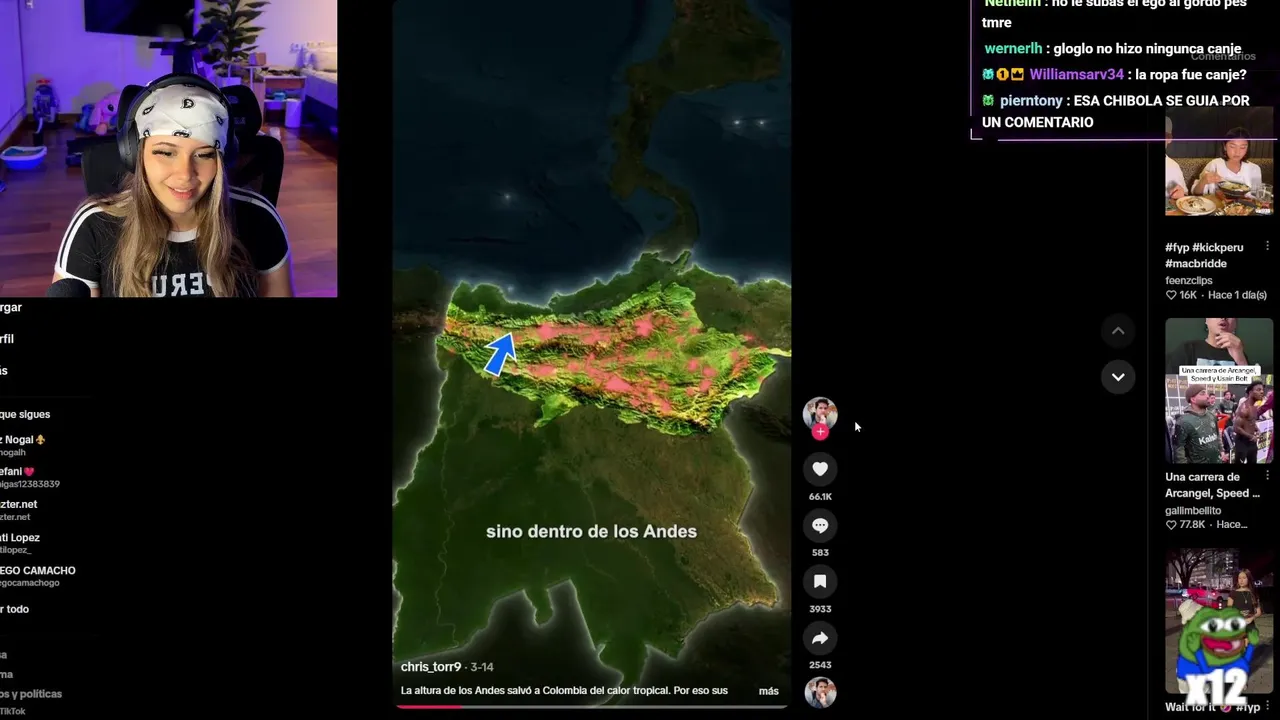This screenshot has height=720, width=1280.
Task: Click chat username 'Williamsarv34'
Action: coord(1076,75)
